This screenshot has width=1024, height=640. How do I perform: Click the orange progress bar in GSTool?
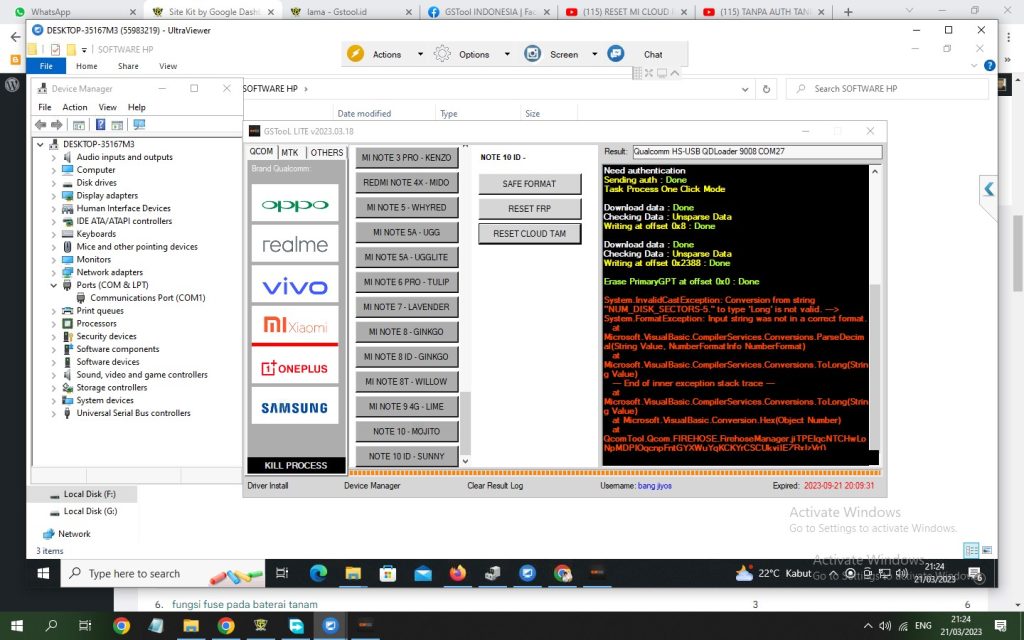(x=615, y=472)
